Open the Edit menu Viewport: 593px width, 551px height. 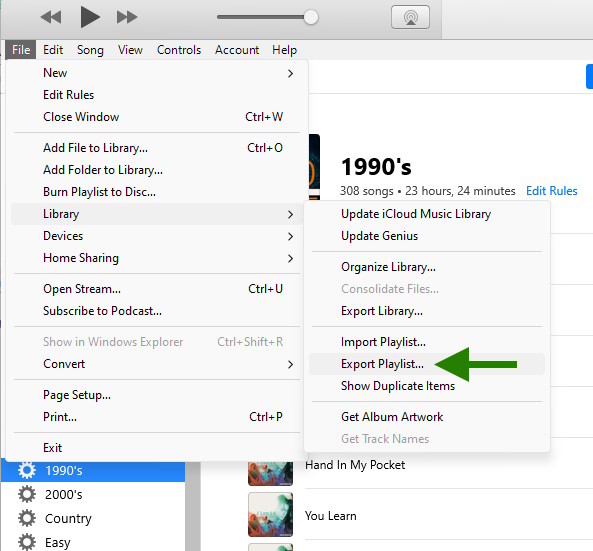click(x=53, y=50)
